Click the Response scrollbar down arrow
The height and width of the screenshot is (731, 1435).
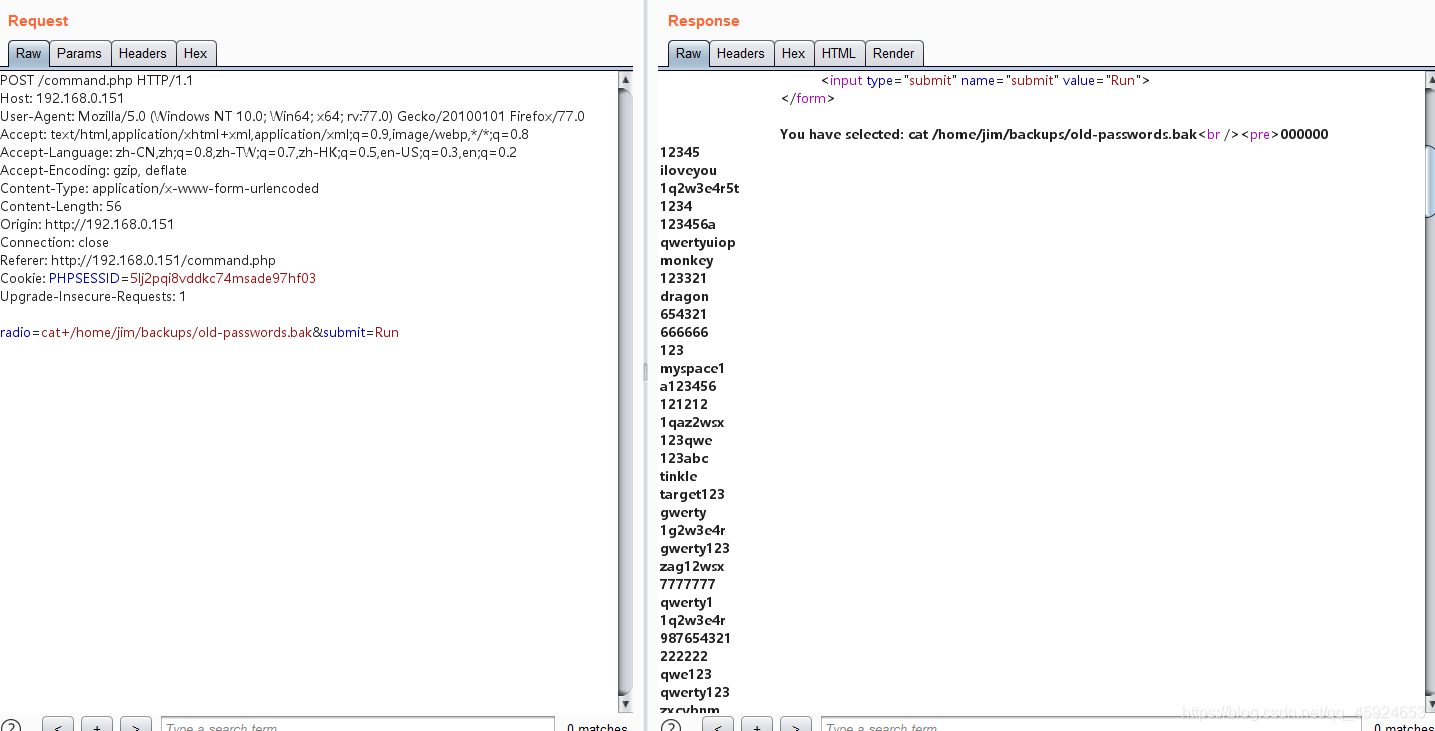[1430, 705]
